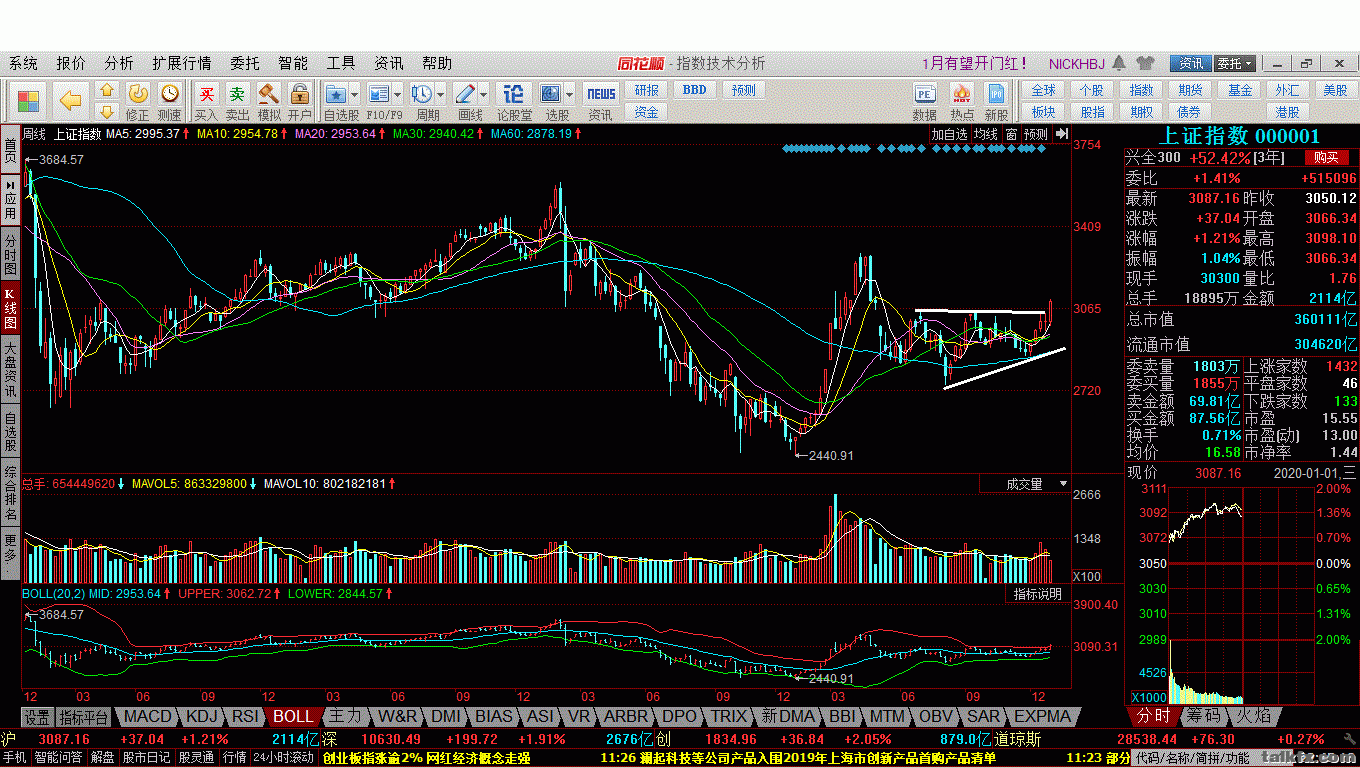Image resolution: width=1360 pixels, height=768 pixels.
Task: Click the 全球 market button
Action: [x=1043, y=90]
